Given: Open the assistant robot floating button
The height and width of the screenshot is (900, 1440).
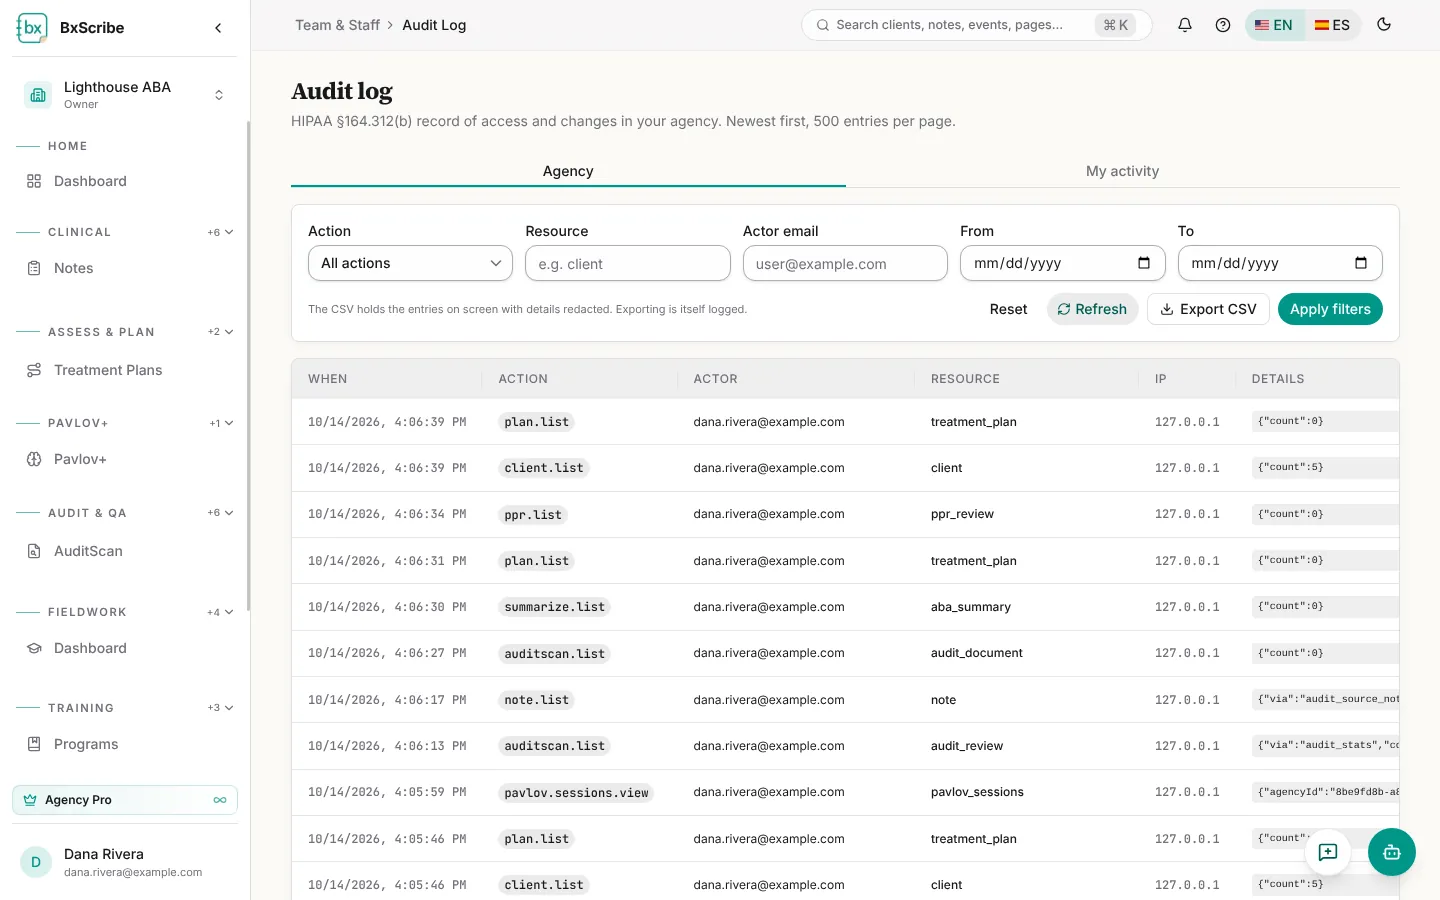Looking at the screenshot, I should pos(1392,852).
